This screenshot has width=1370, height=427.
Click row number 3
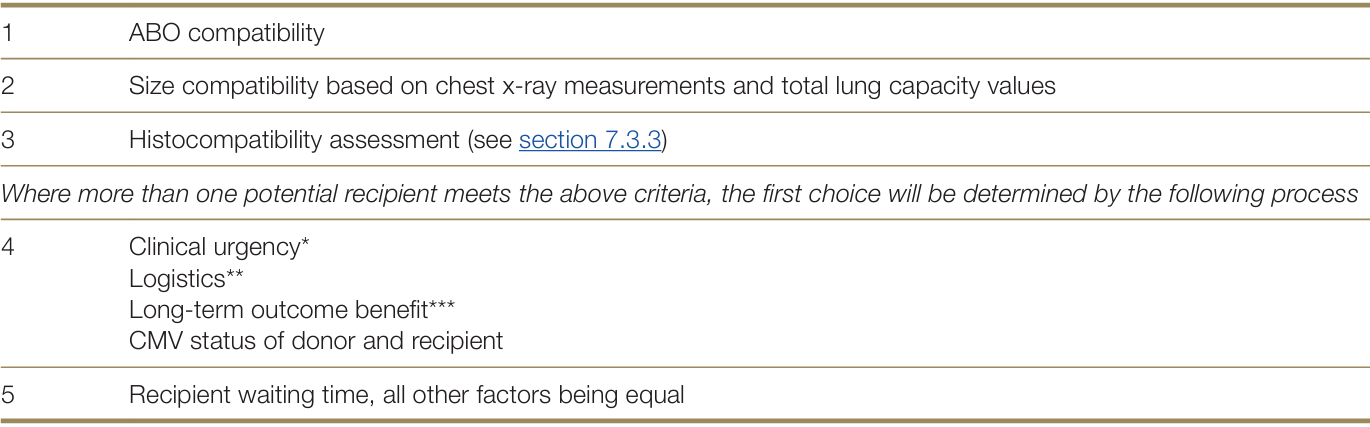pyautogui.click(x=8, y=140)
